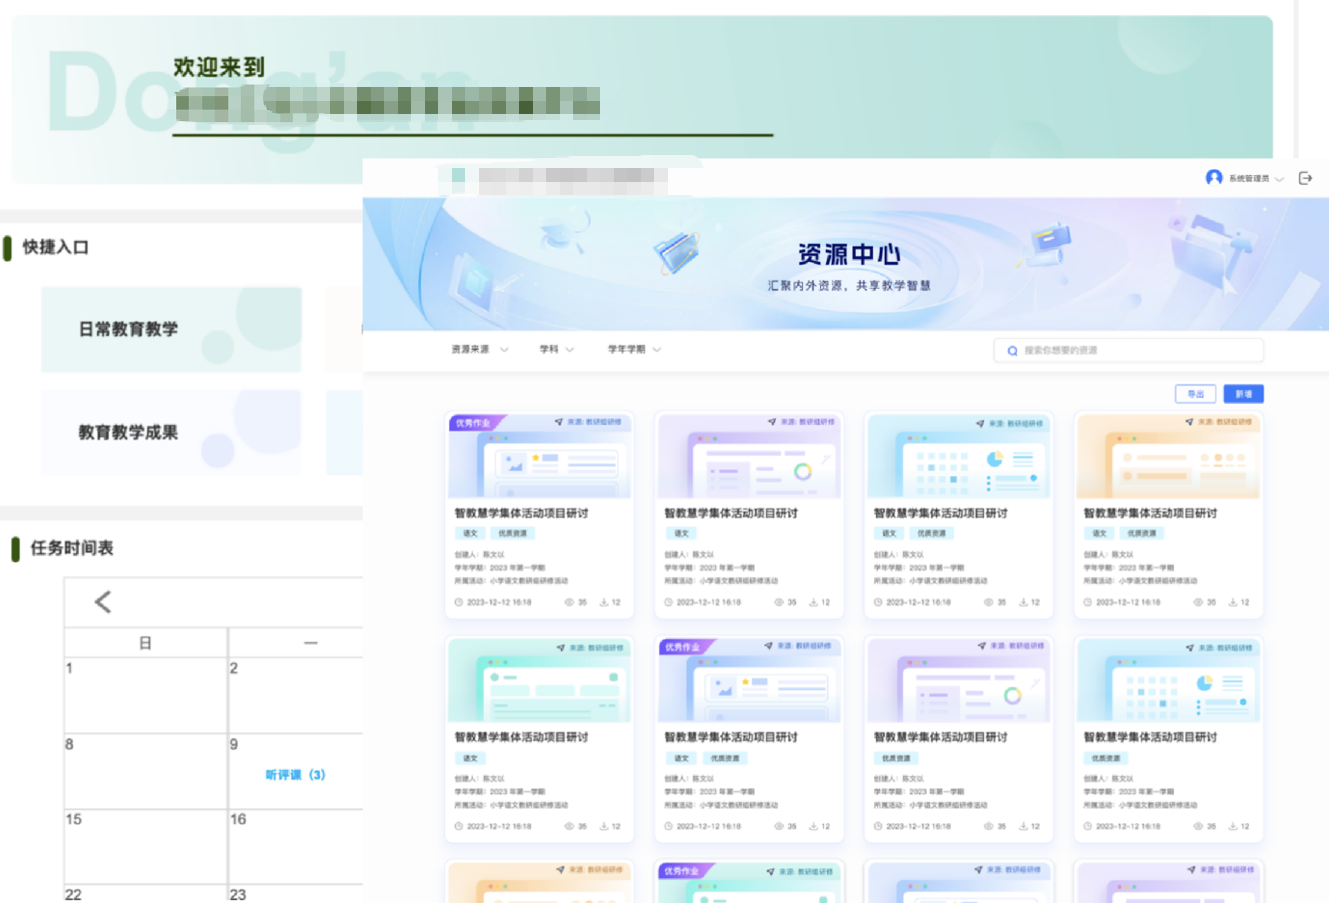Click the 优秀作业 badge on the second-row blue card
The image size is (1329, 903).
[x=684, y=647]
